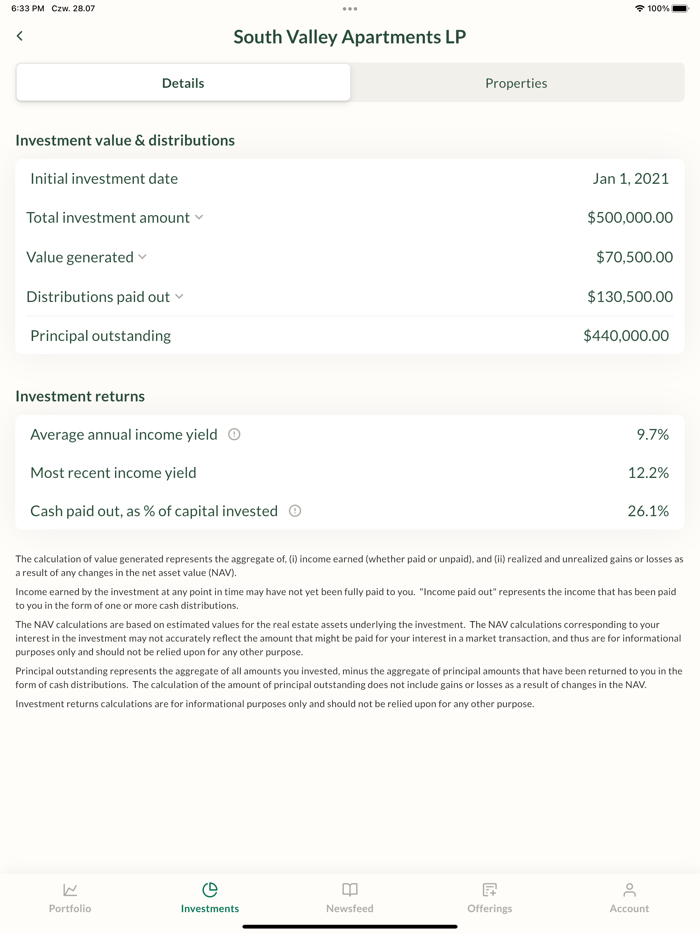700x934 pixels.
Task: Switch to the Properties tab
Action: click(x=516, y=82)
